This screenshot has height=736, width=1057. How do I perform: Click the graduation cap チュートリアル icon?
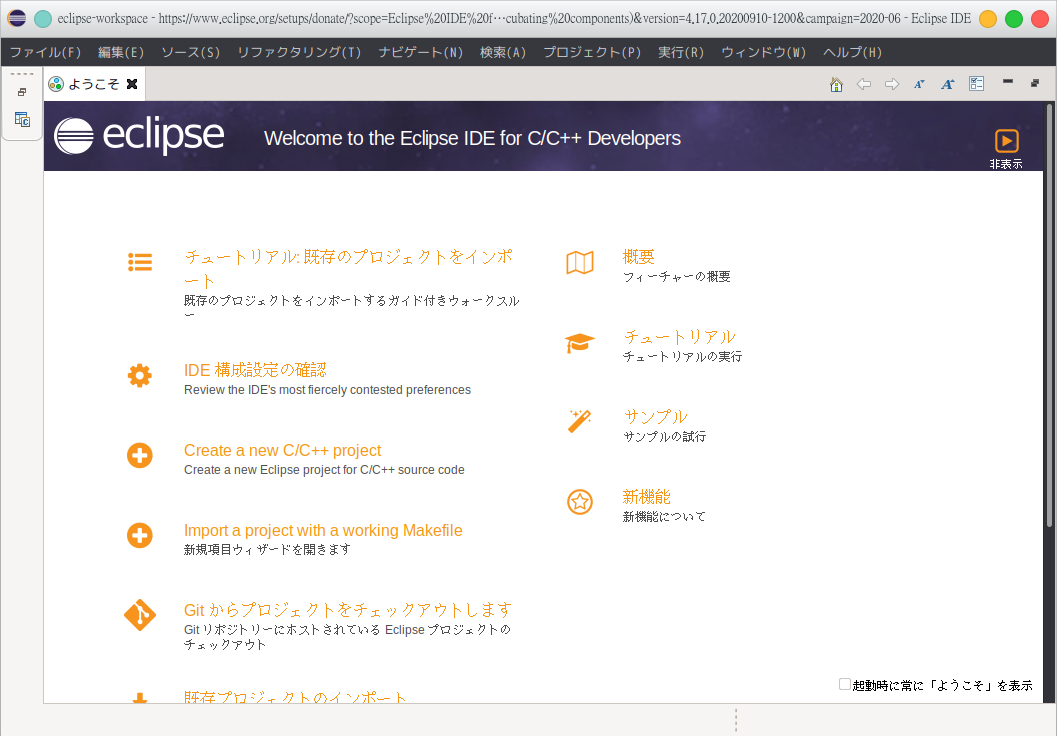pyautogui.click(x=580, y=343)
